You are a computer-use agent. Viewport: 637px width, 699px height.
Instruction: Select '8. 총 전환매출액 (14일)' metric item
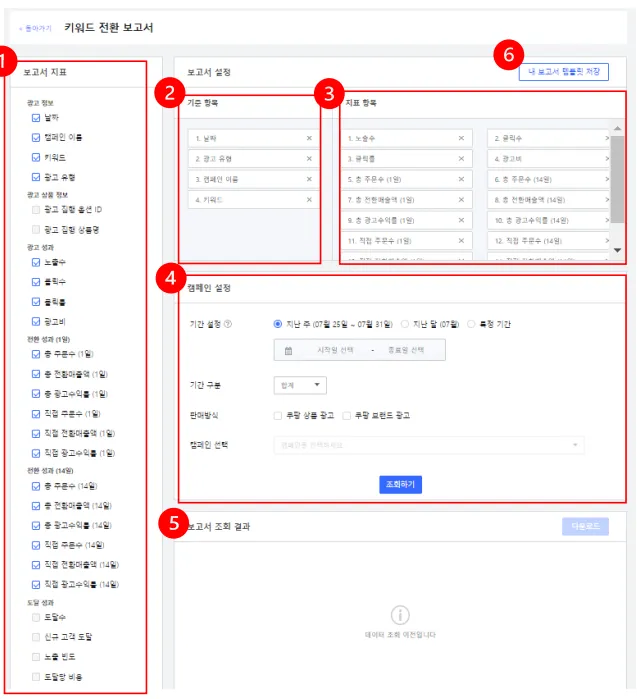pos(548,200)
